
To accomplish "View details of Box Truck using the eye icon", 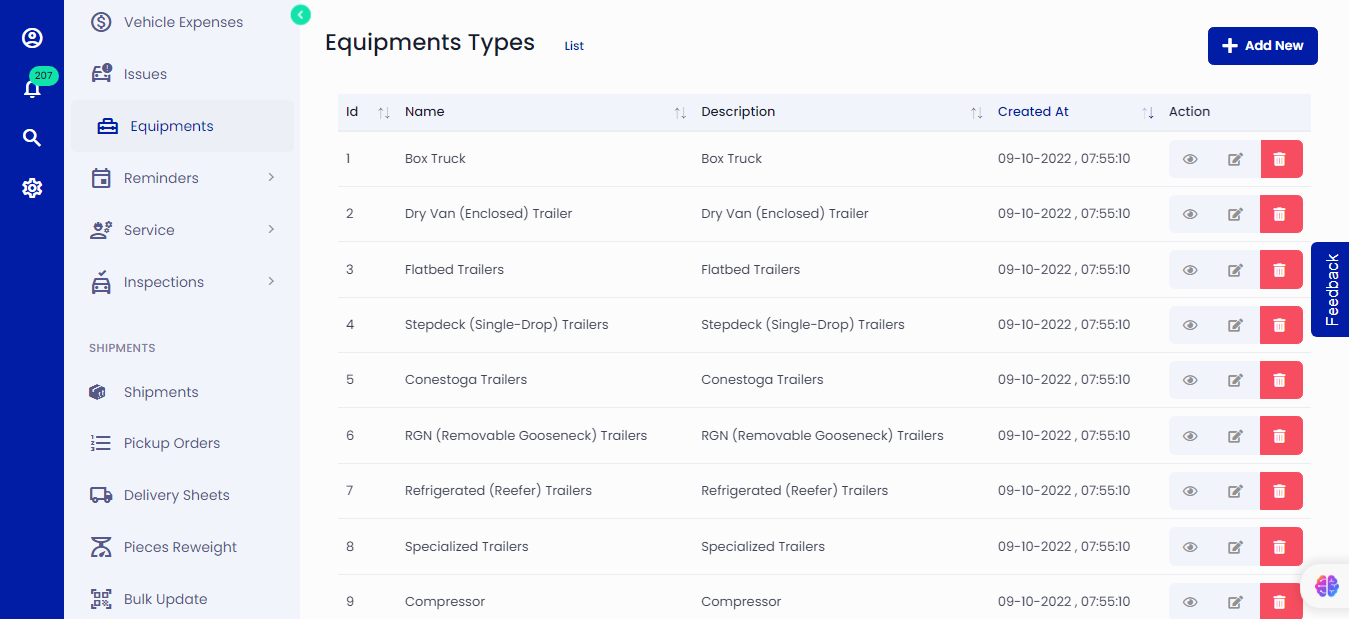I will pyautogui.click(x=1190, y=158).
